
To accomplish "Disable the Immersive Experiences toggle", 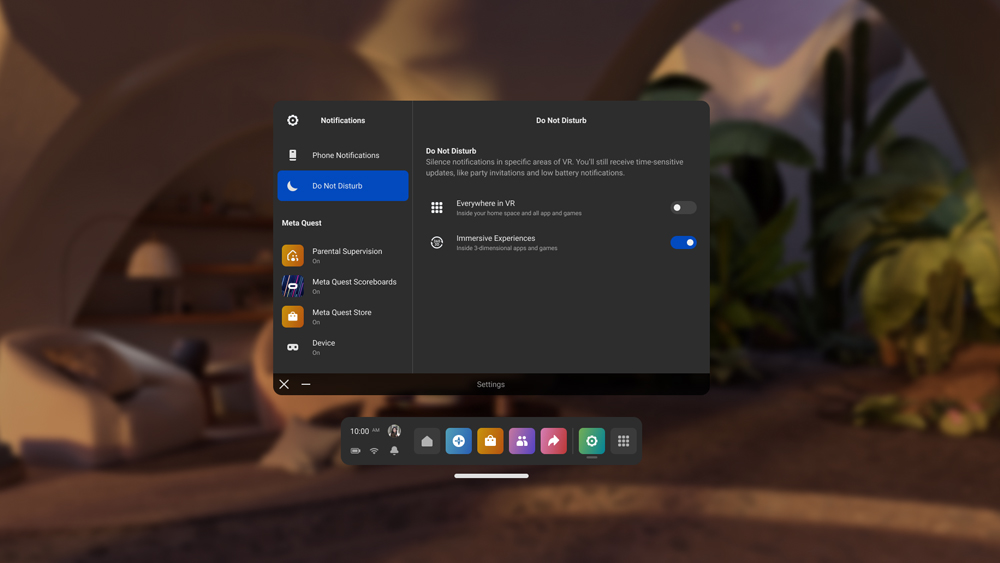I will coord(683,242).
